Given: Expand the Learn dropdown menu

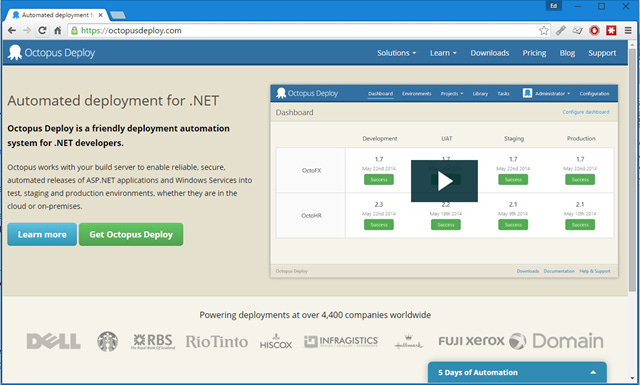Looking at the screenshot, I should (x=443, y=53).
